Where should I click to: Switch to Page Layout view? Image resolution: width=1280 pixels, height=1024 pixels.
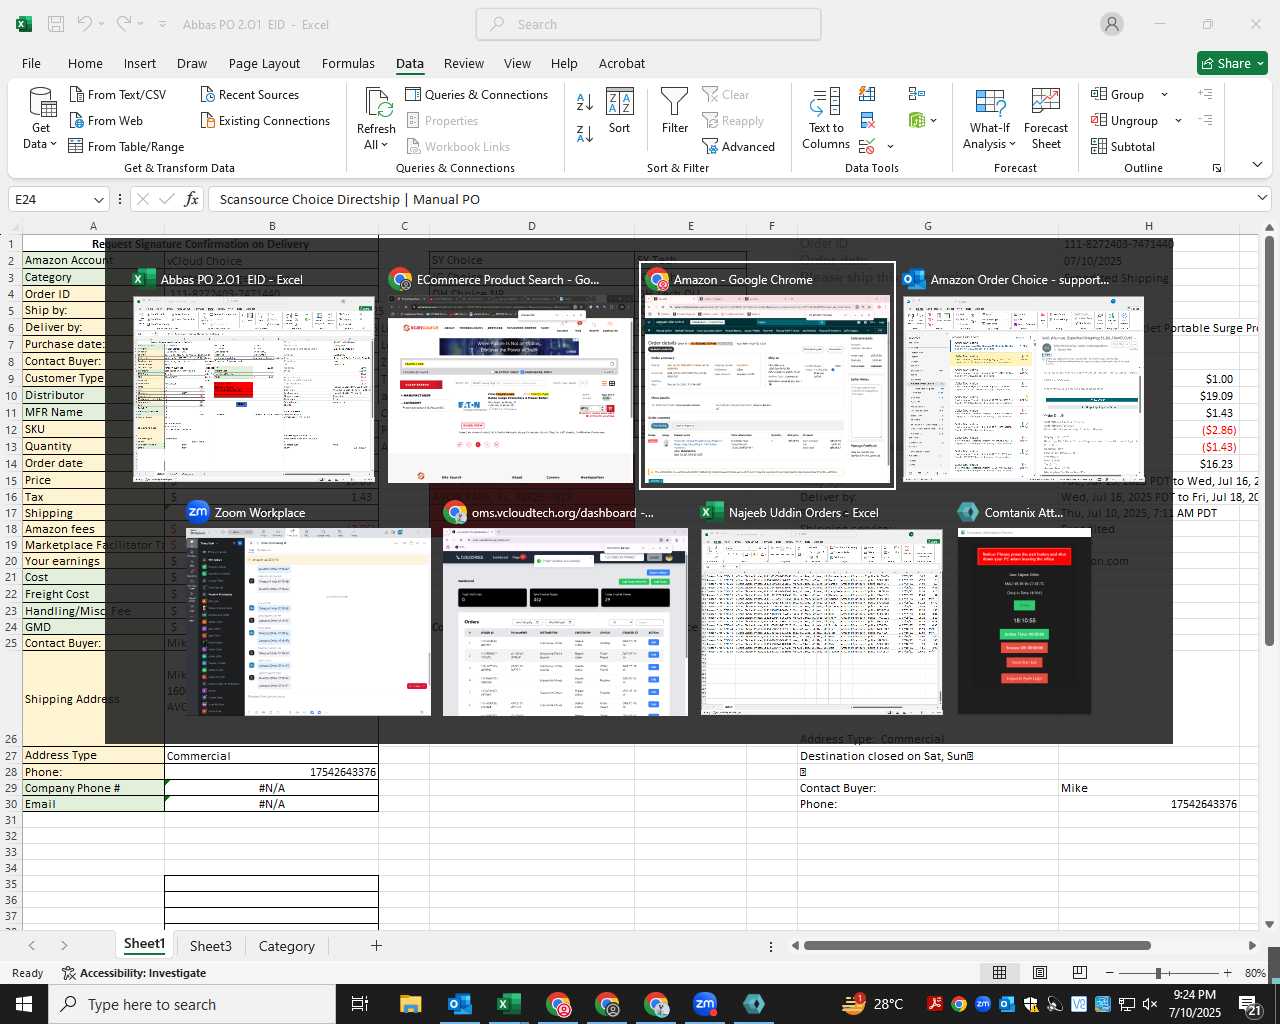pos(1039,973)
